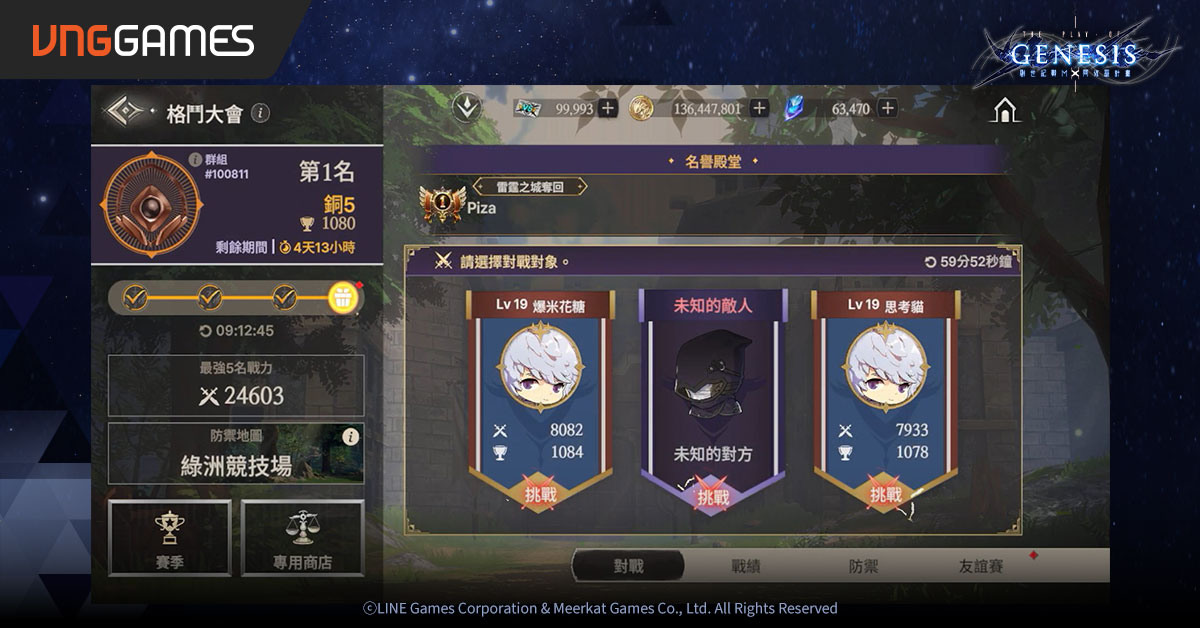Claim the reward basket on progress track

342,297
